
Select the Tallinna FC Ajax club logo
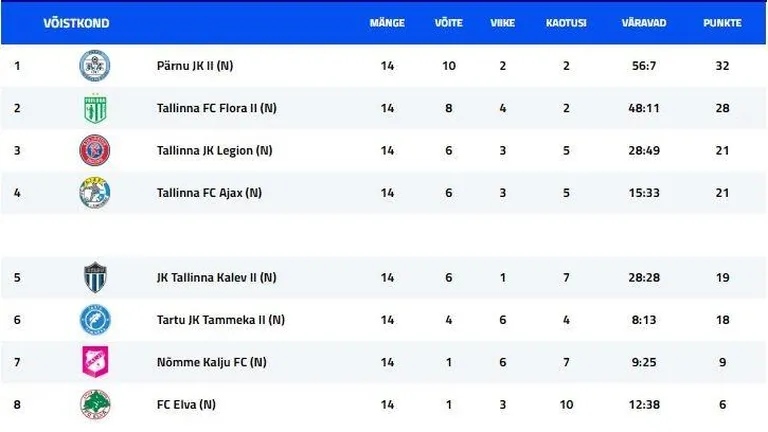(x=95, y=192)
